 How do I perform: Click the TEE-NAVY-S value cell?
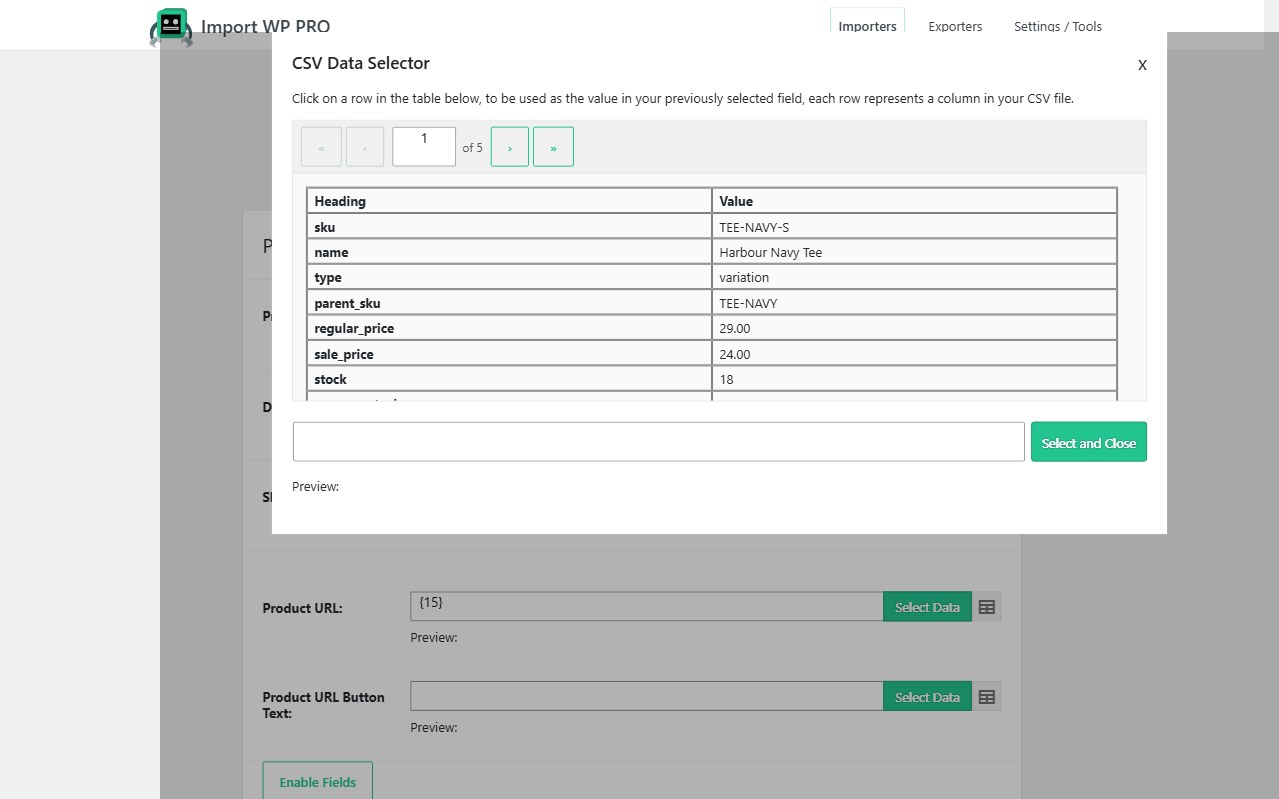(x=914, y=227)
